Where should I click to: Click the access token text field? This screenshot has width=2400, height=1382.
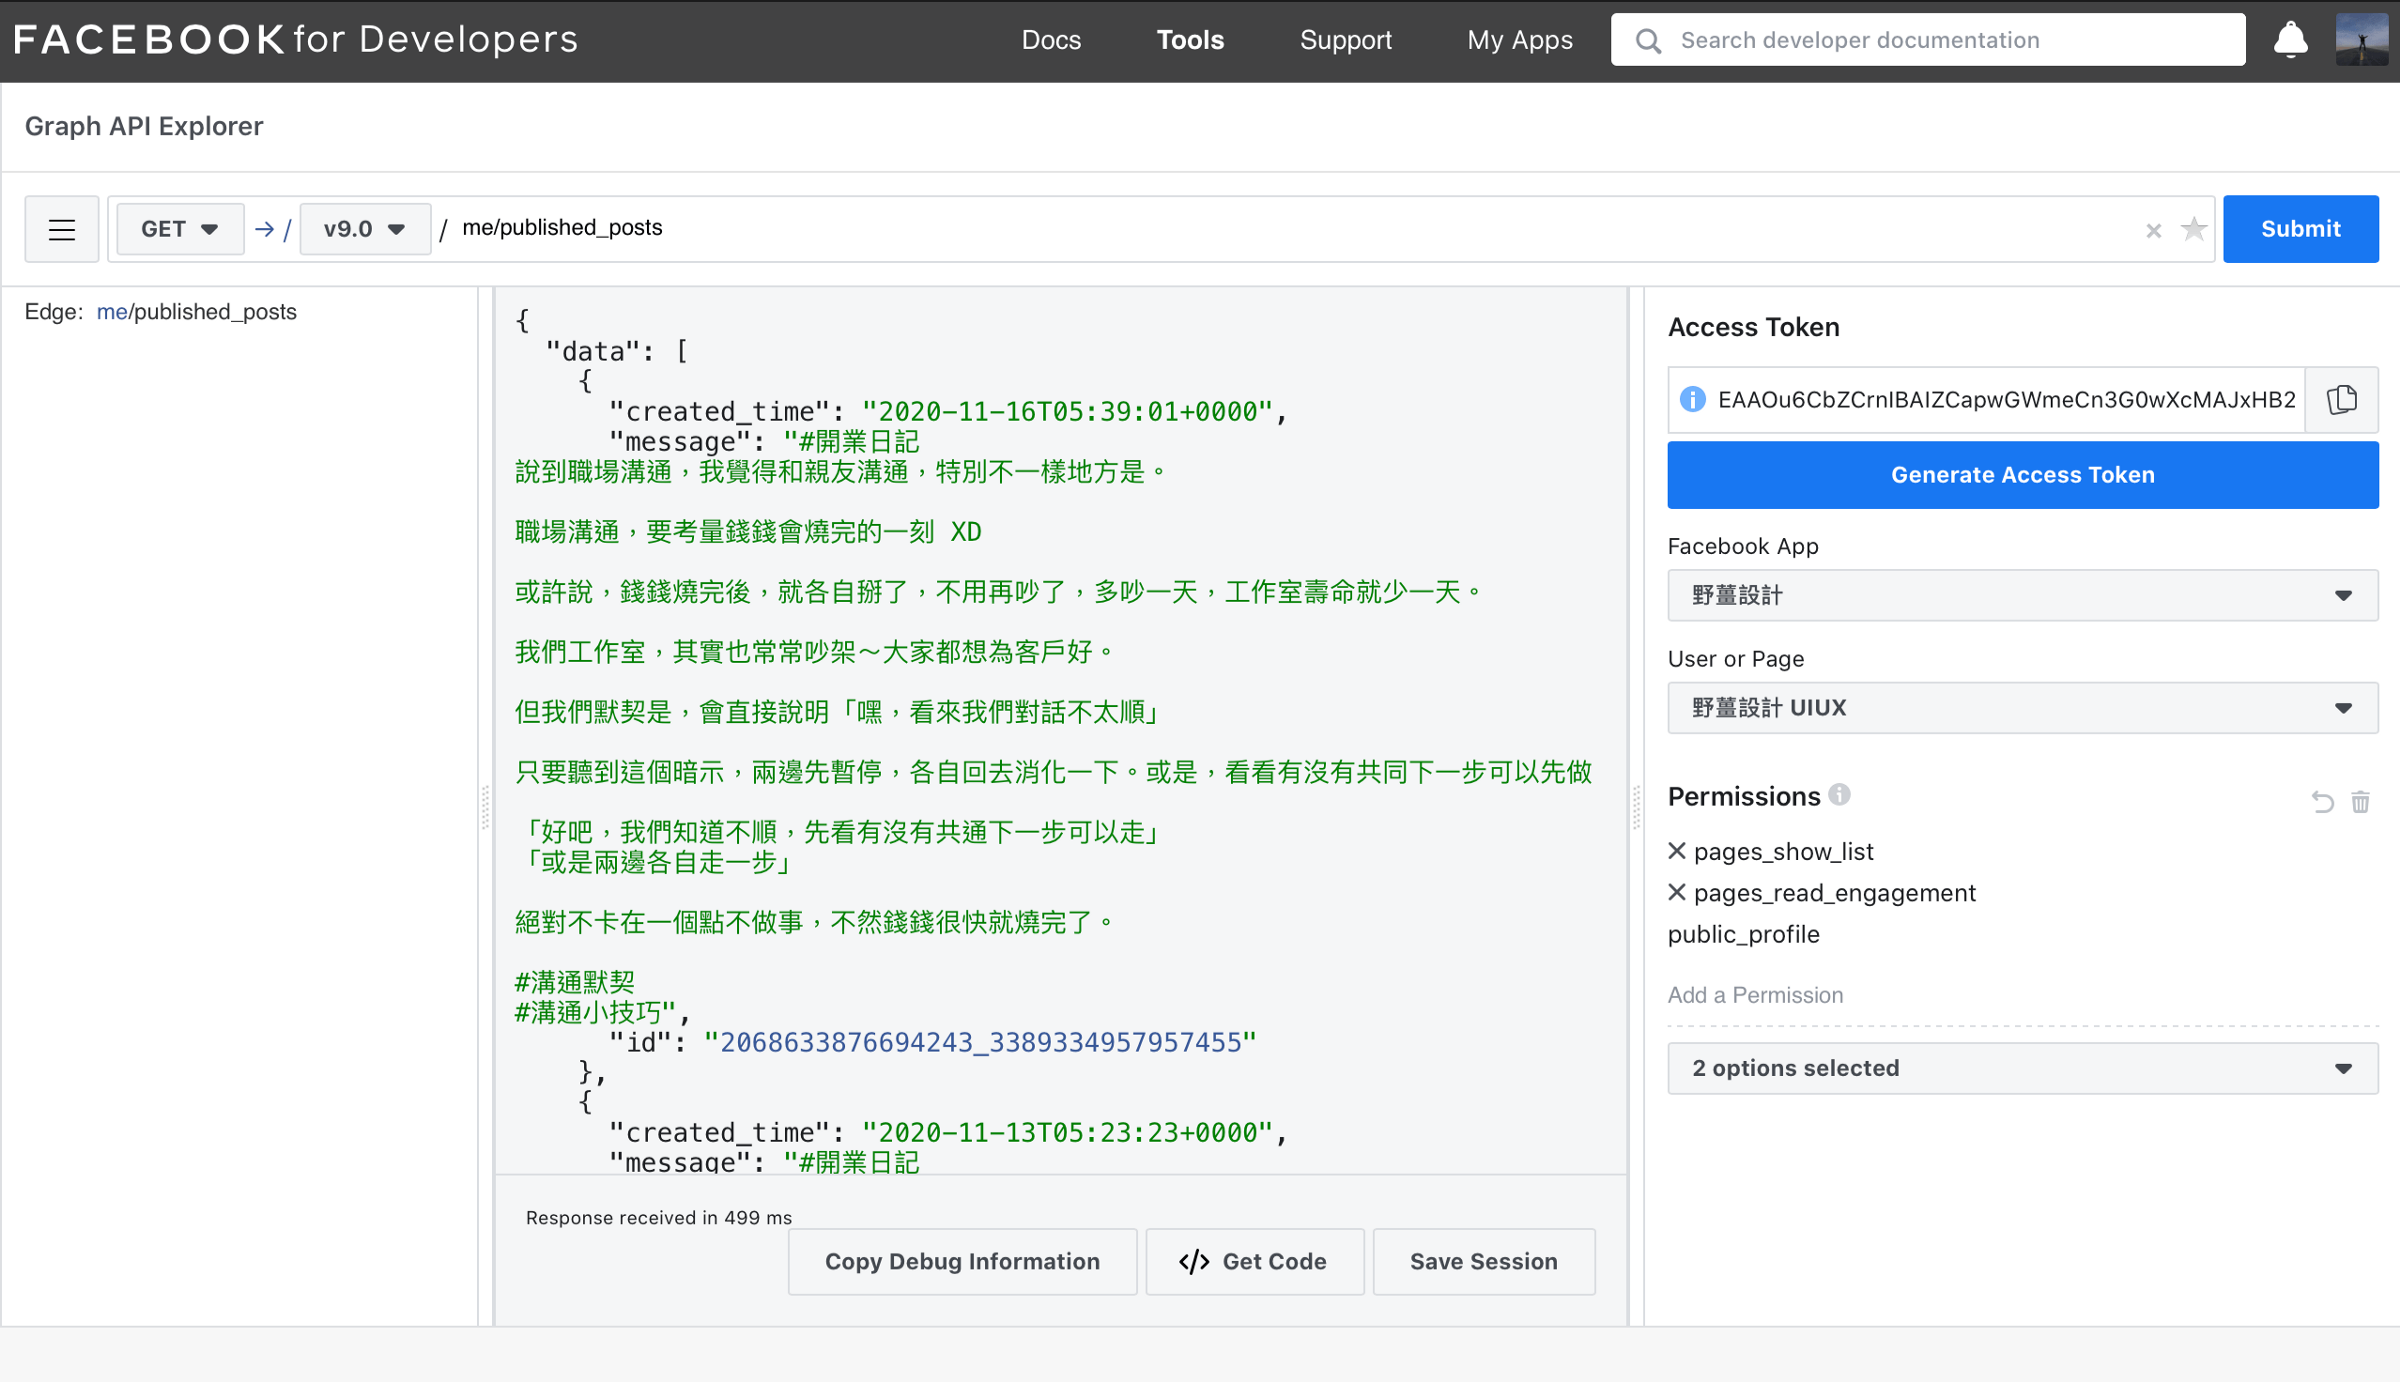coord(2005,400)
